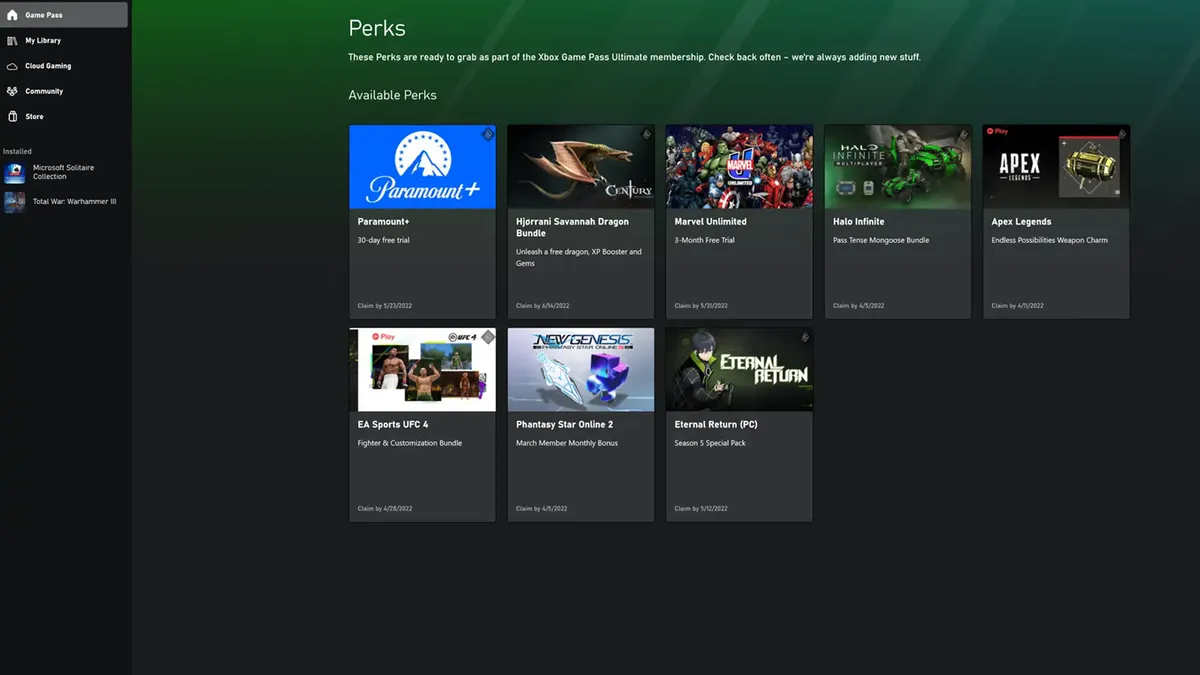
Task: Click perk badge on Marvel Unlimited card
Action: pos(805,134)
